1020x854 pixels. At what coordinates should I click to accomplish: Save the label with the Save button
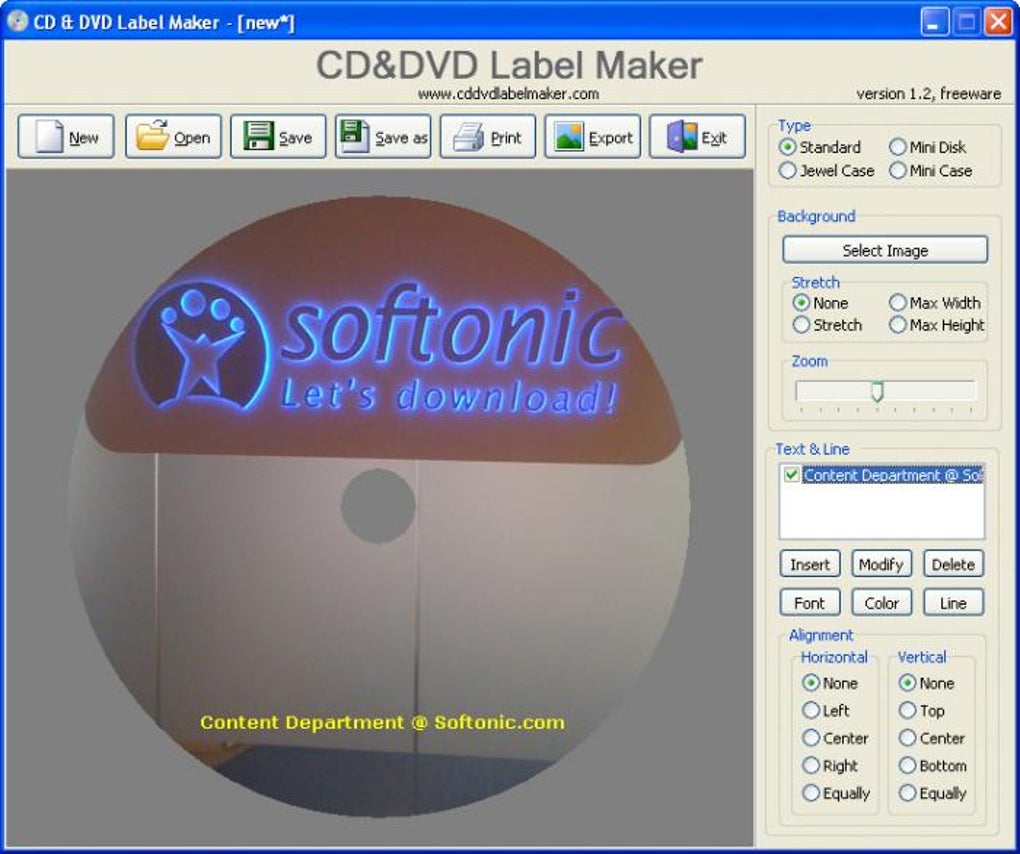click(x=278, y=137)
